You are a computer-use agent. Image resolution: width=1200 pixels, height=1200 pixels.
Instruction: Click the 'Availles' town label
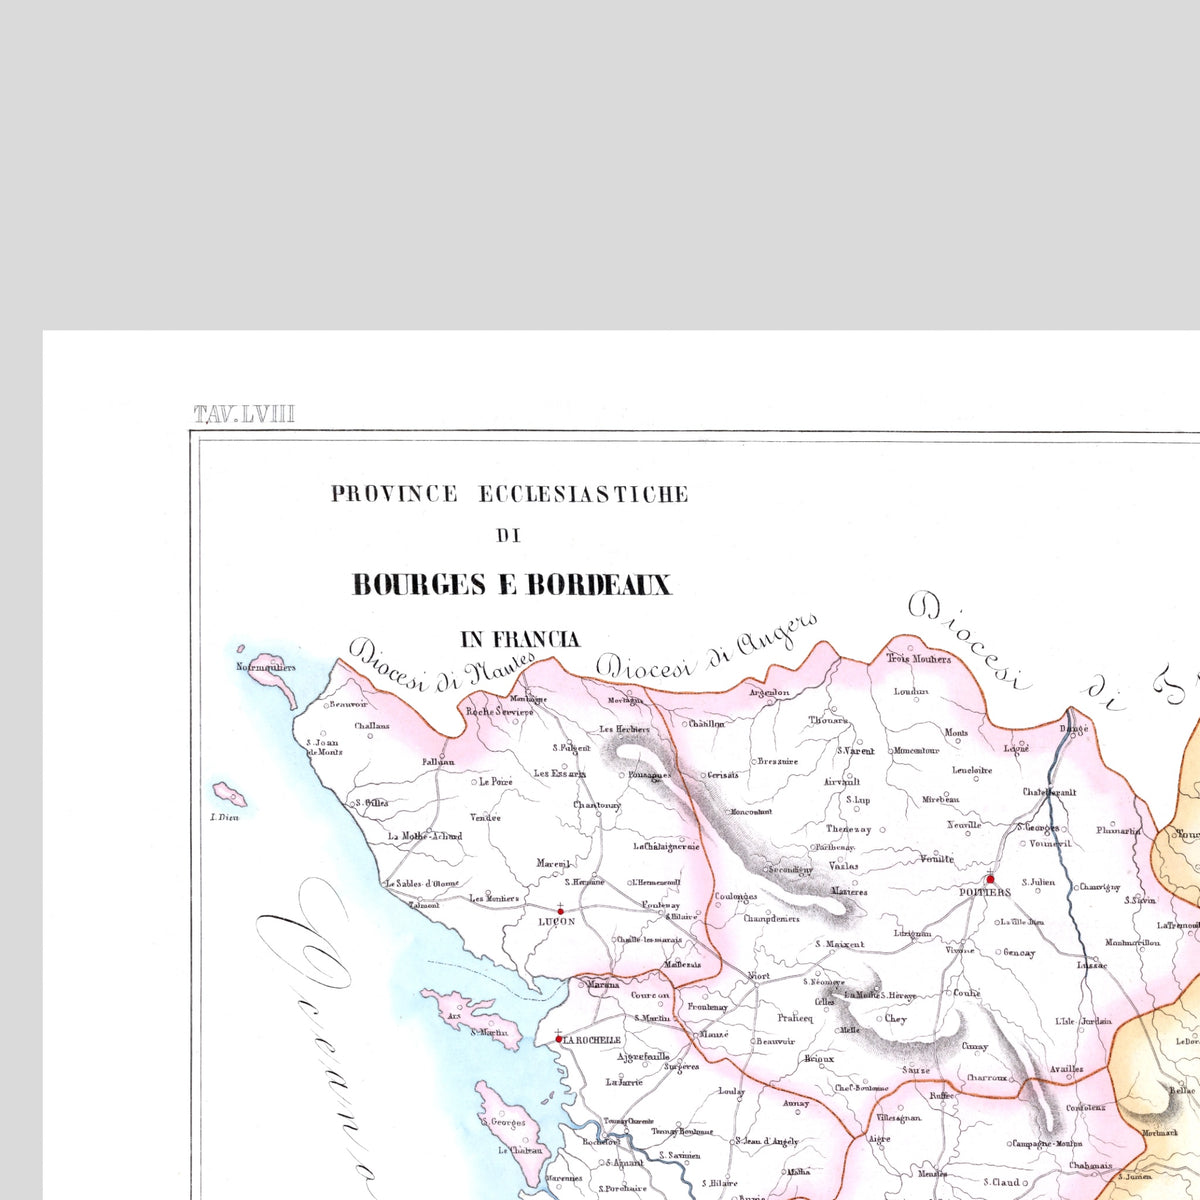point(1066,1069)
